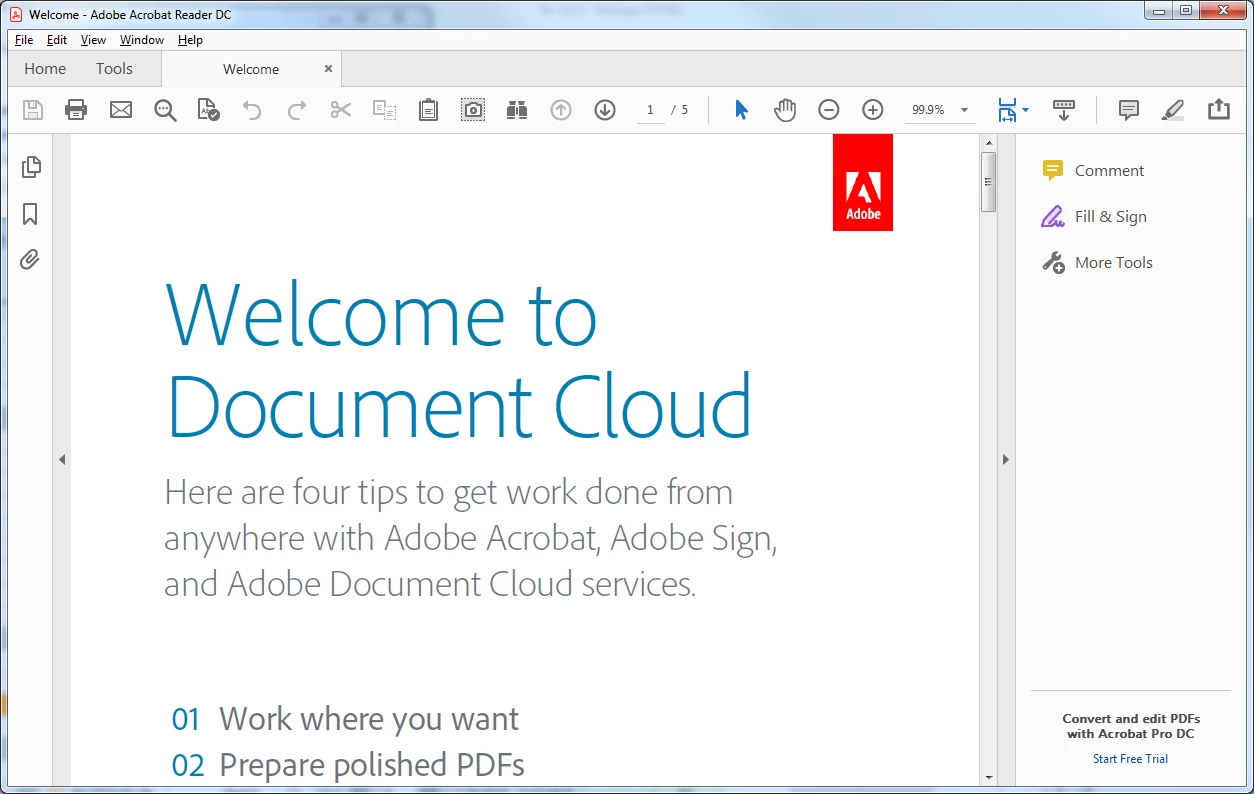Image resolution: width=1254 pixels, height=794 pixels.
Task: Select the Welcome document tab
Action: (251, 69)
